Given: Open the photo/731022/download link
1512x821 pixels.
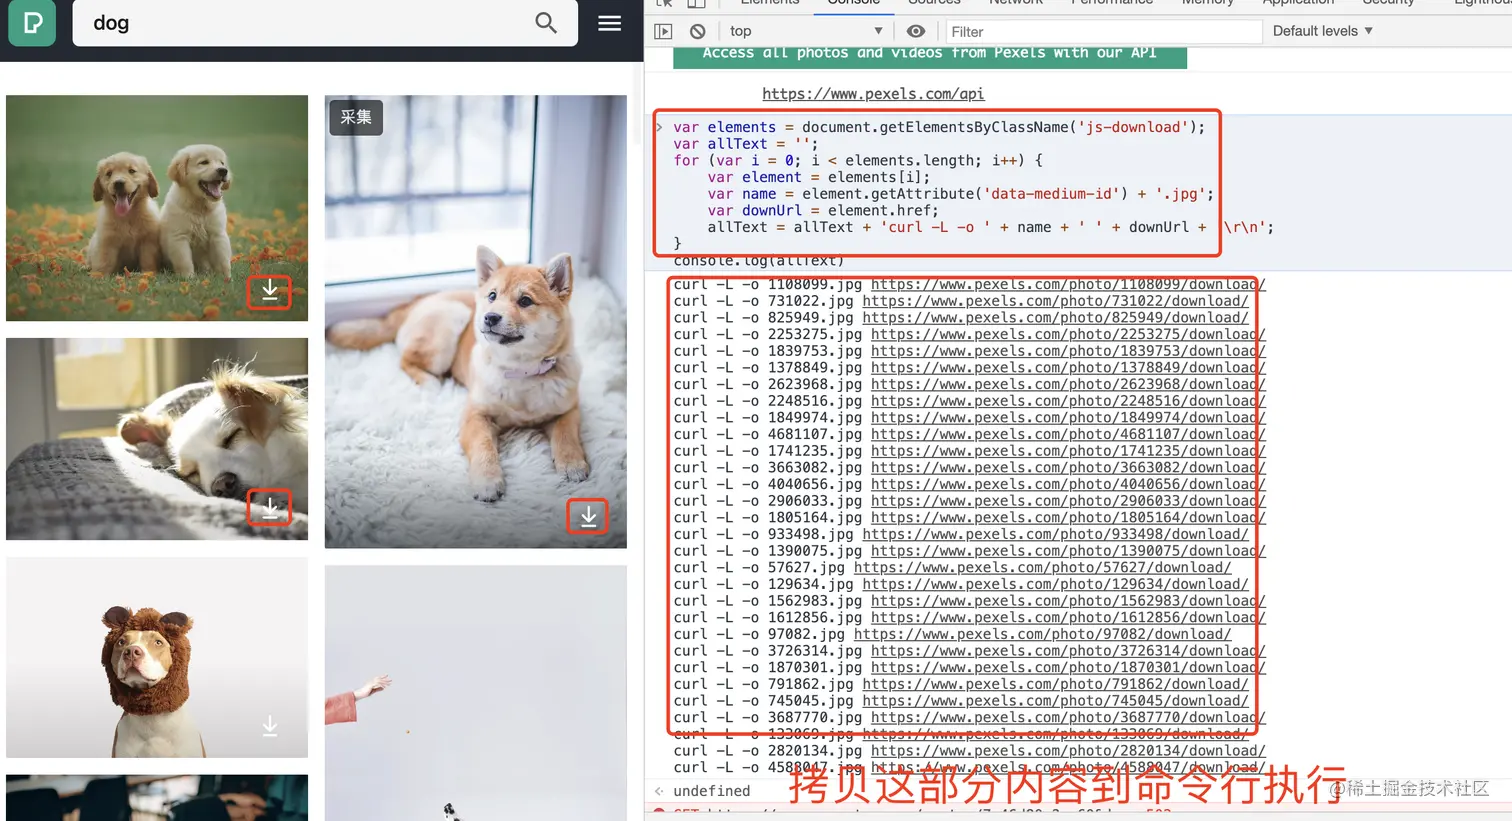Looking at the screenshot, I should click(1055, 300).
